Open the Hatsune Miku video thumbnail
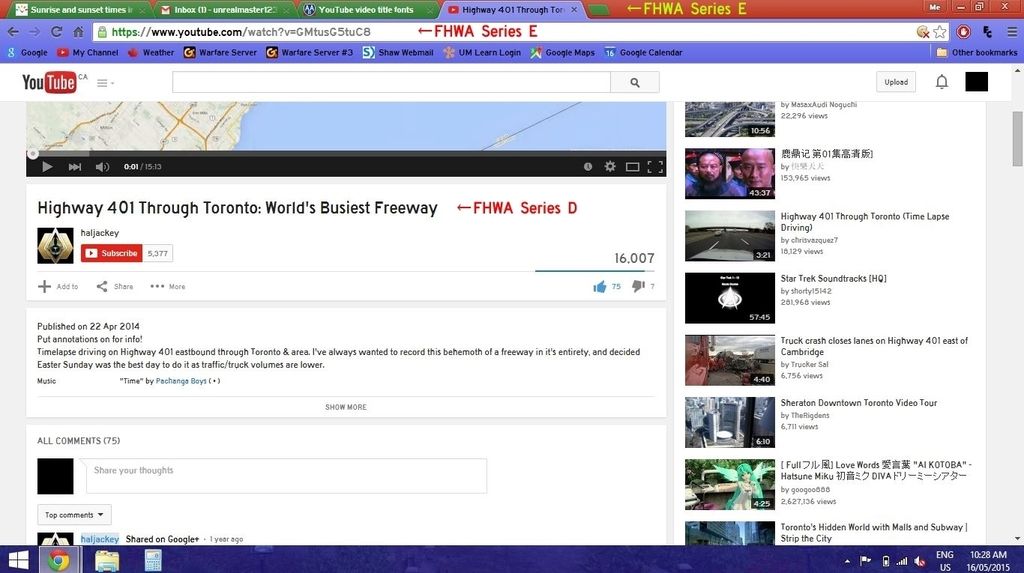 pos(729,485)
